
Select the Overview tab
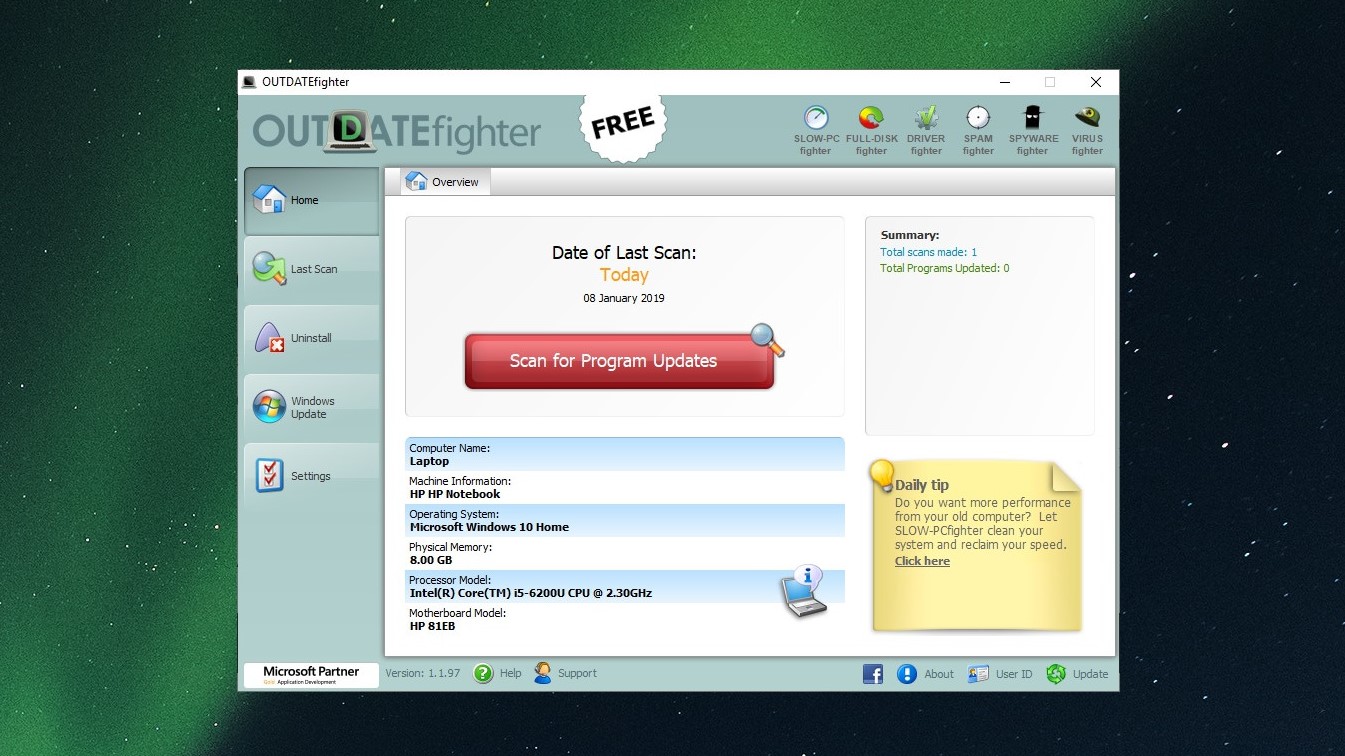pyautogui.click(x=445, y=182)
